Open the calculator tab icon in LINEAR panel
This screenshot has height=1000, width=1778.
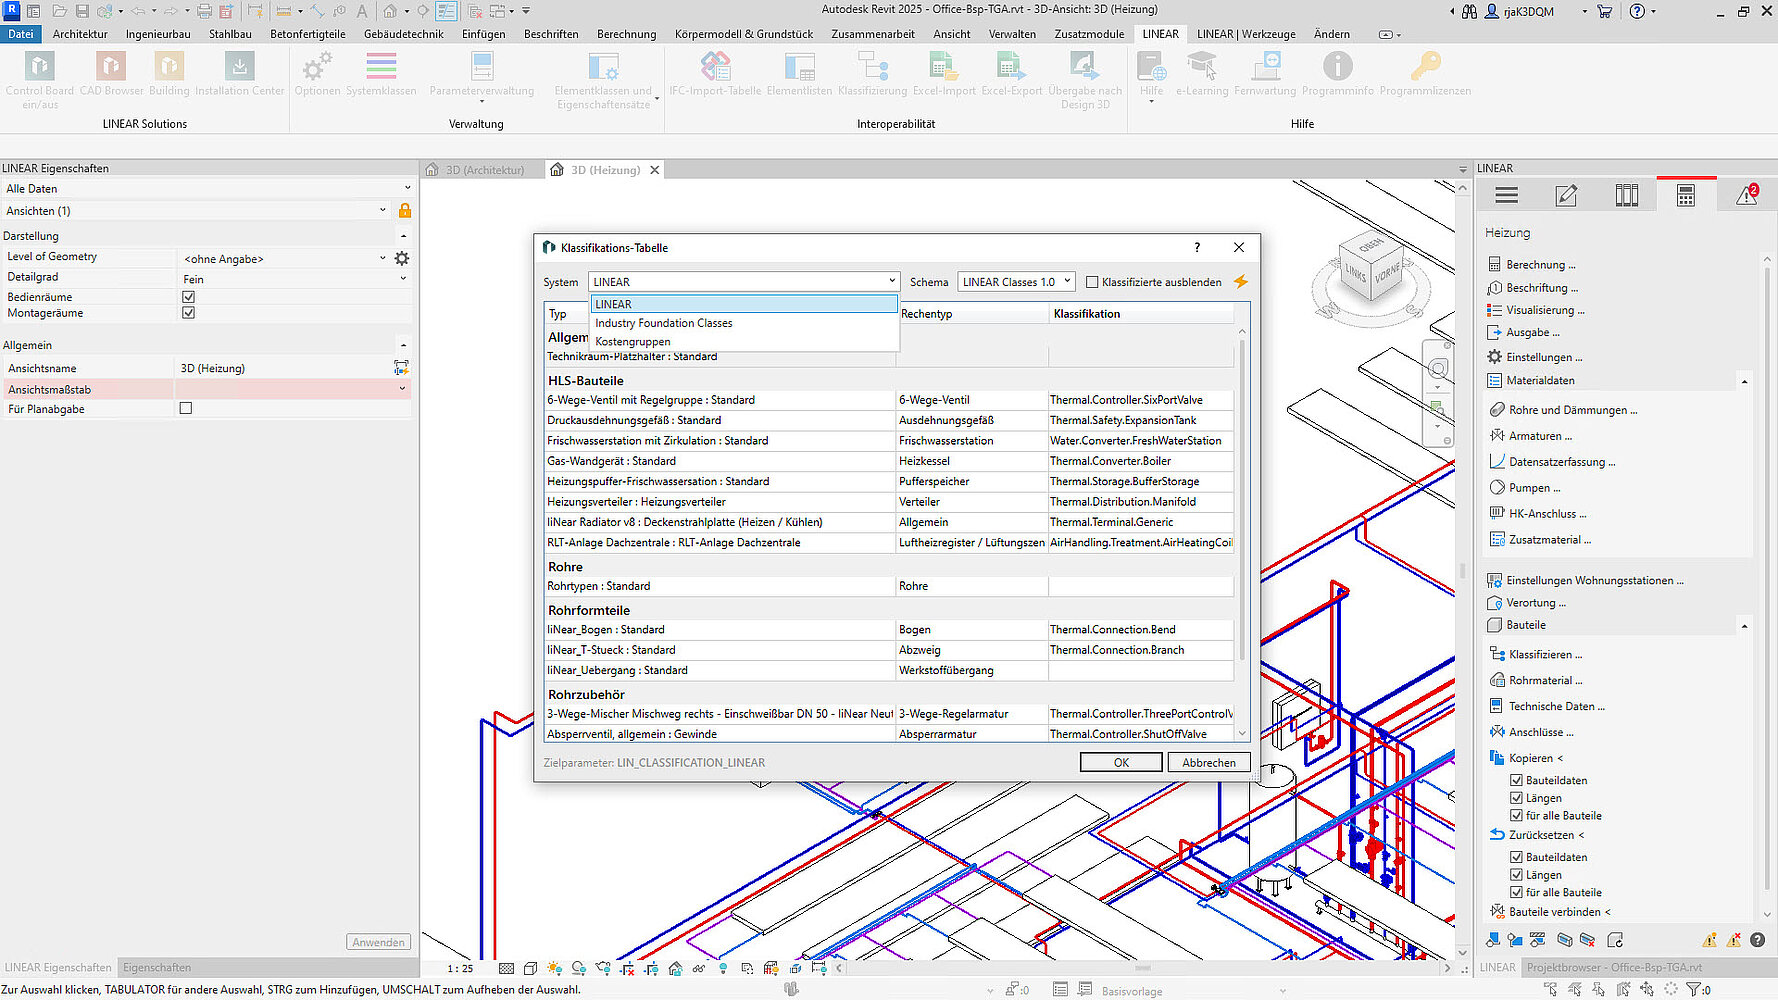(x=1686, y=196)
